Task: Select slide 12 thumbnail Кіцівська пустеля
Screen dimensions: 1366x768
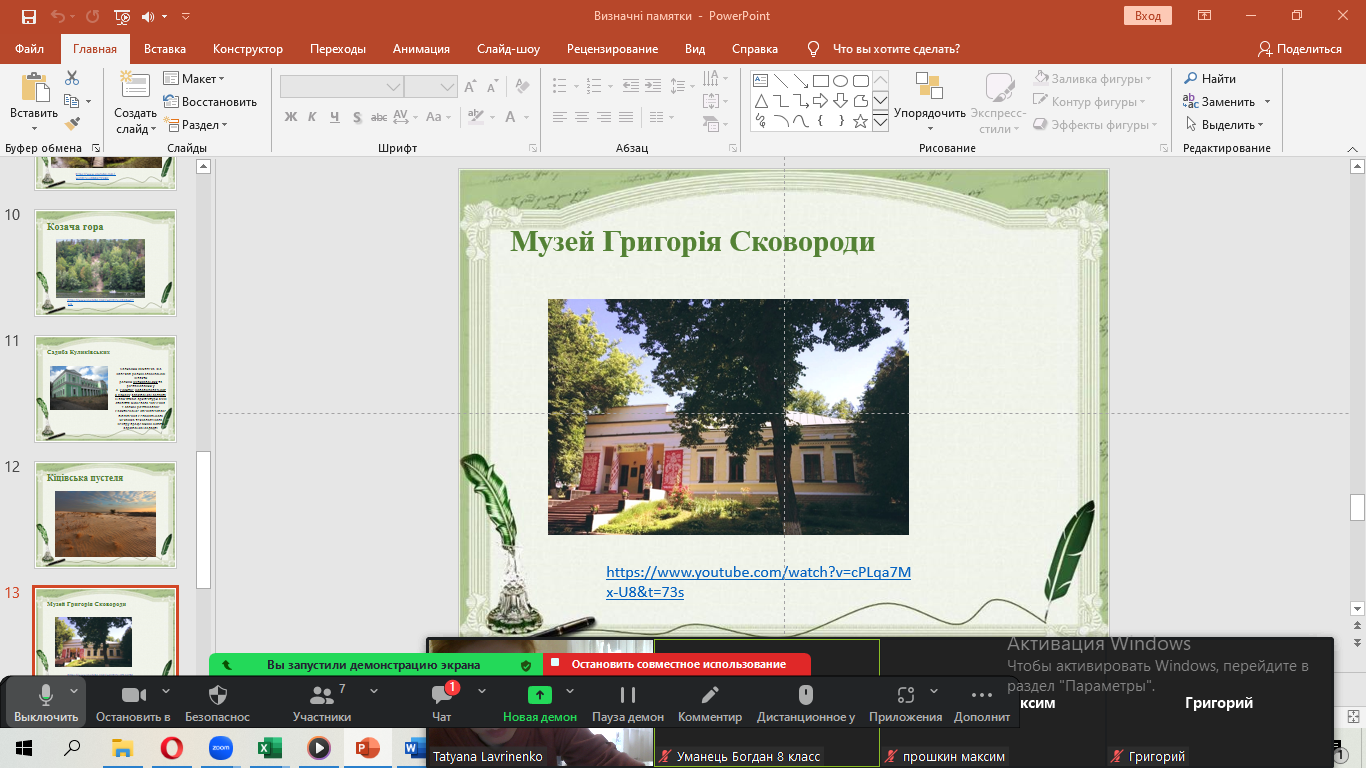Action: coord(105,515)
